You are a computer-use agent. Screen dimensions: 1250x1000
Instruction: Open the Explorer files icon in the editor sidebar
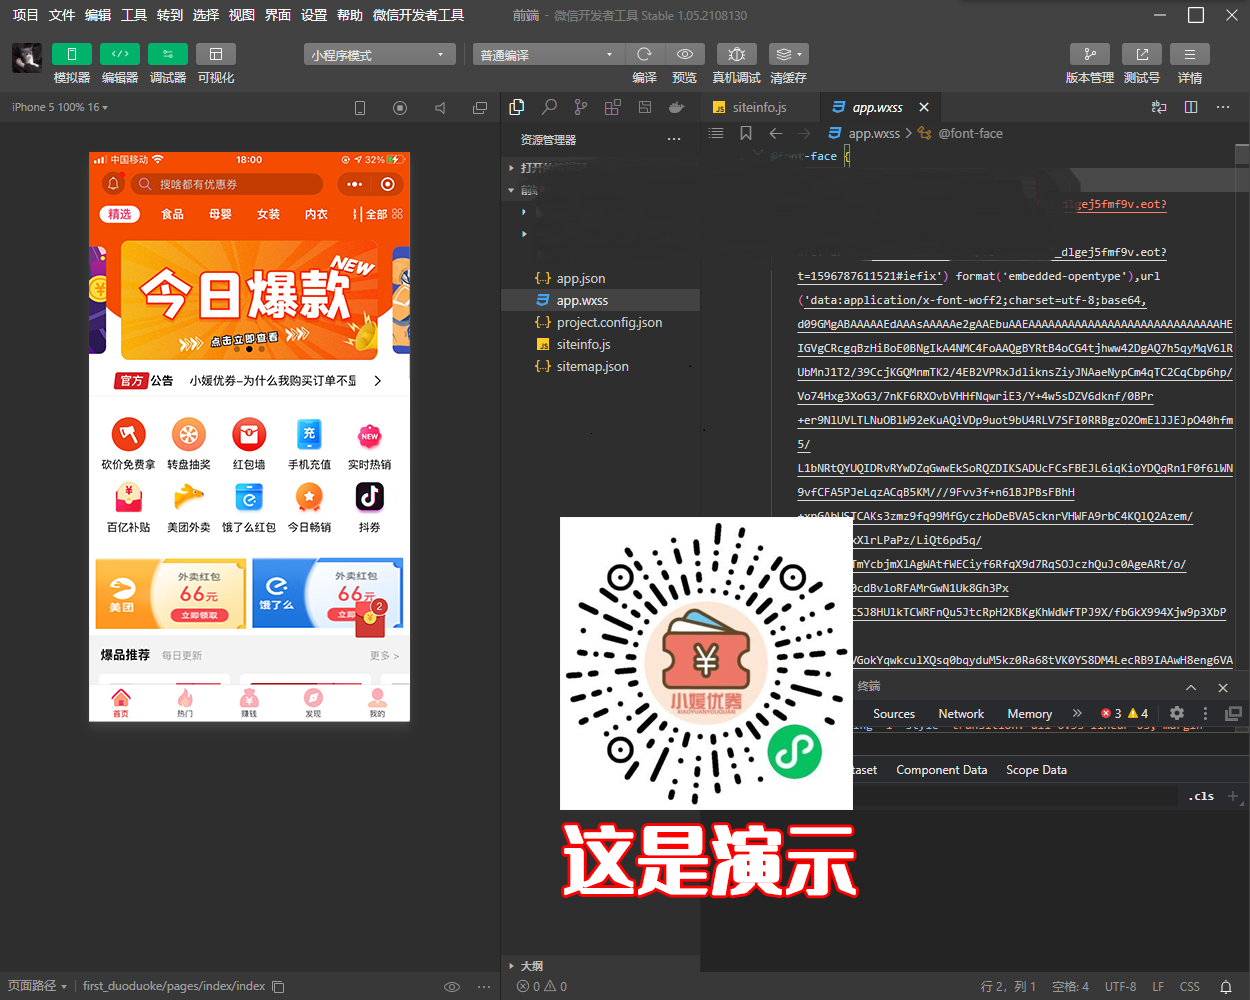click(517, 107)
